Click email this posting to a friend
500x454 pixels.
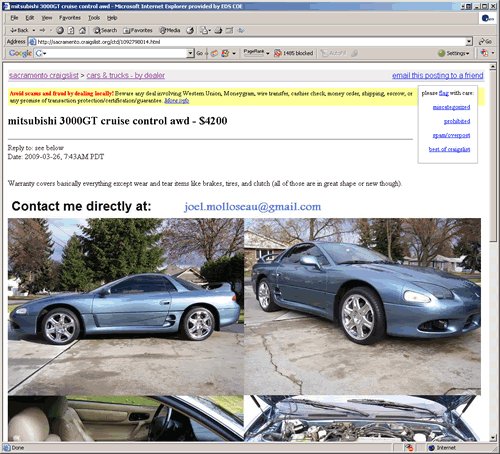pos(438,75)
